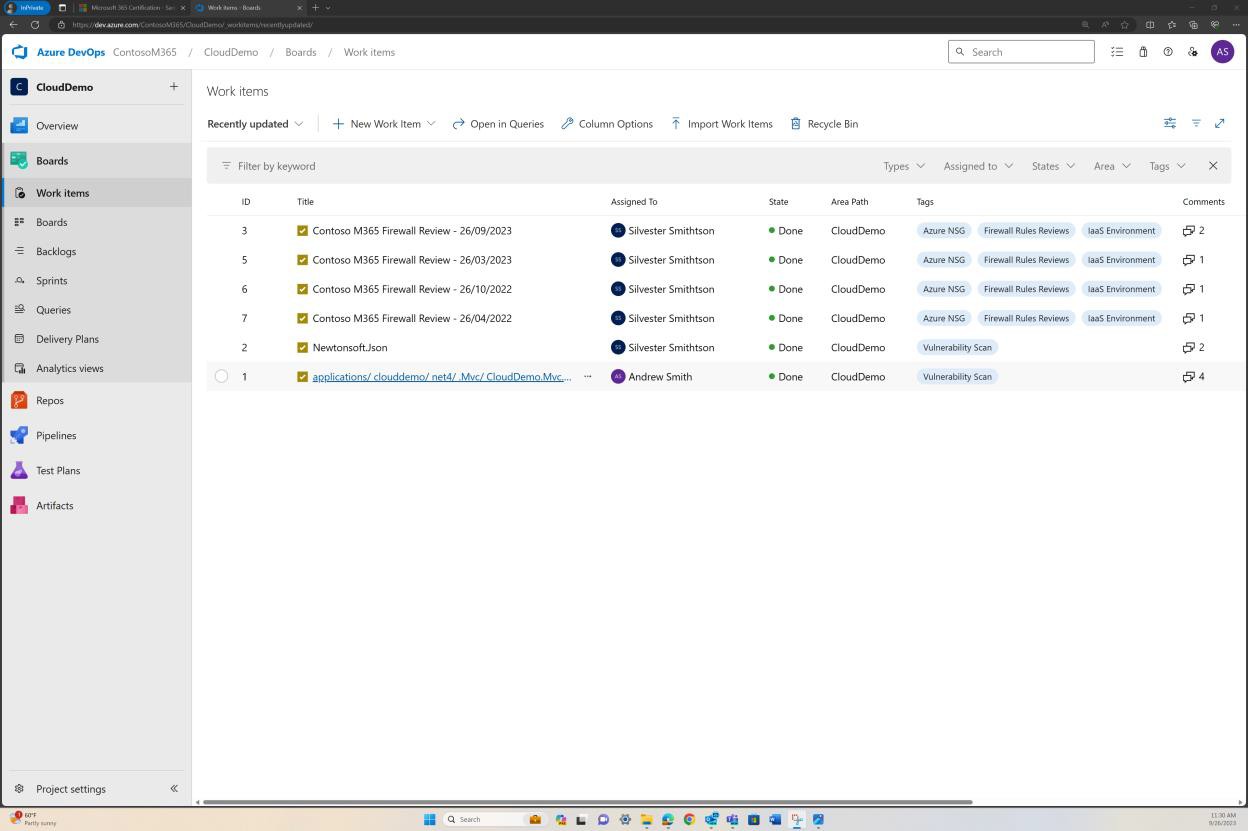Open Queries from the sidebar

click(51, 309)
